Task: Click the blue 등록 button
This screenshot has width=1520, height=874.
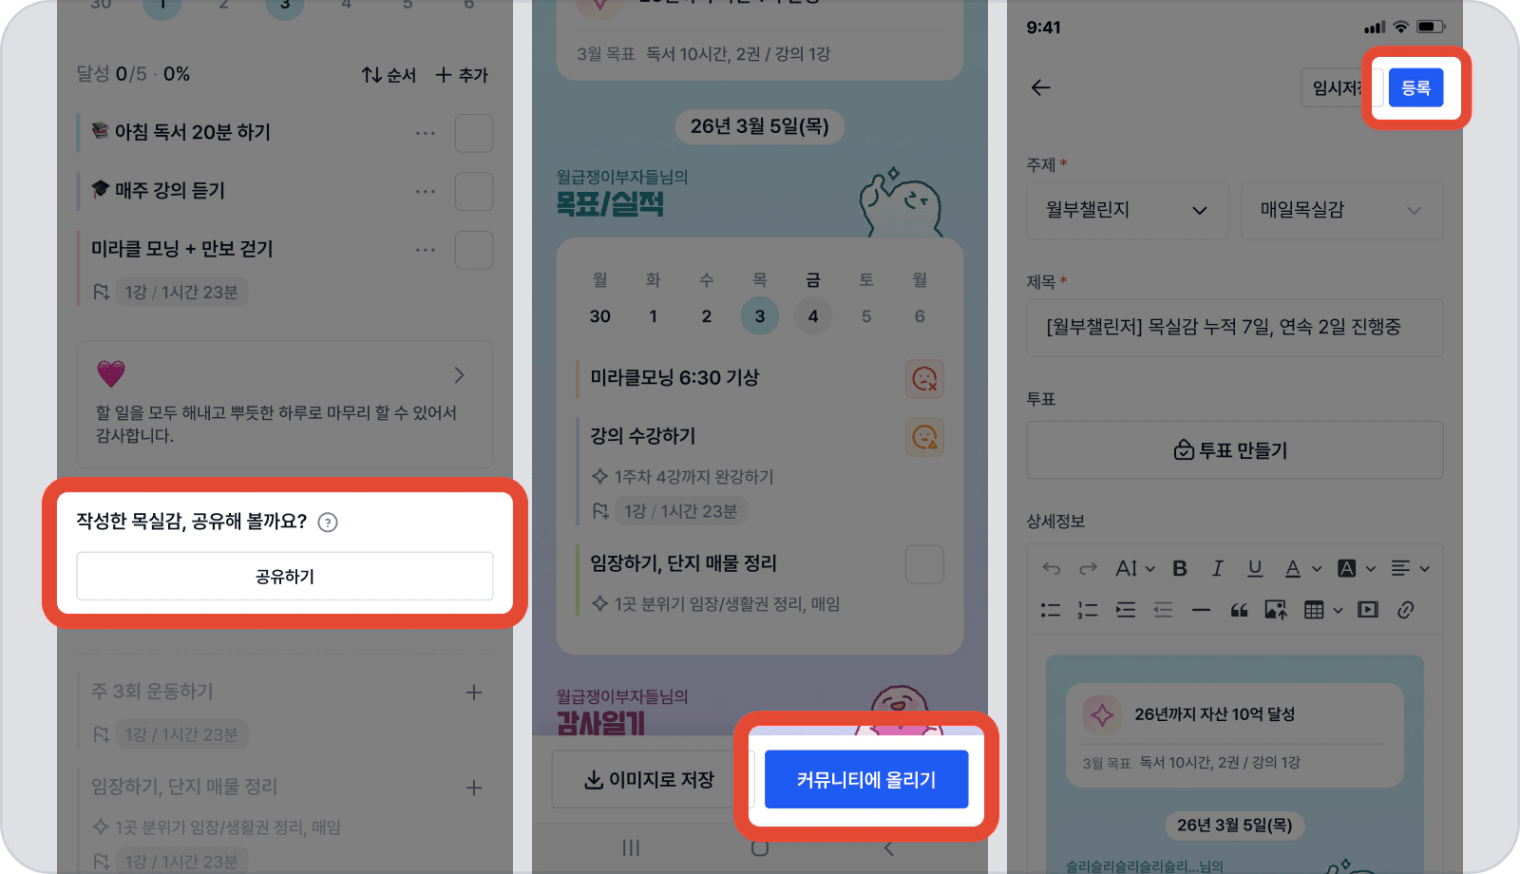Action: click(1416, 88)
